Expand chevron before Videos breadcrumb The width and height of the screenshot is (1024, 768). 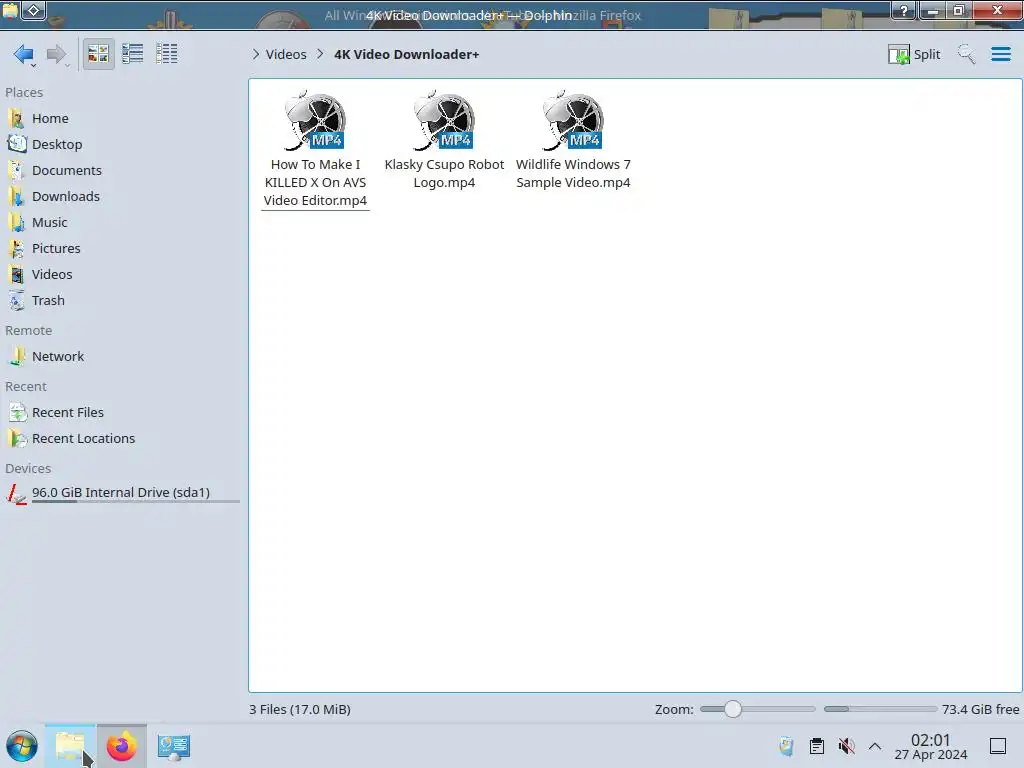256,54
